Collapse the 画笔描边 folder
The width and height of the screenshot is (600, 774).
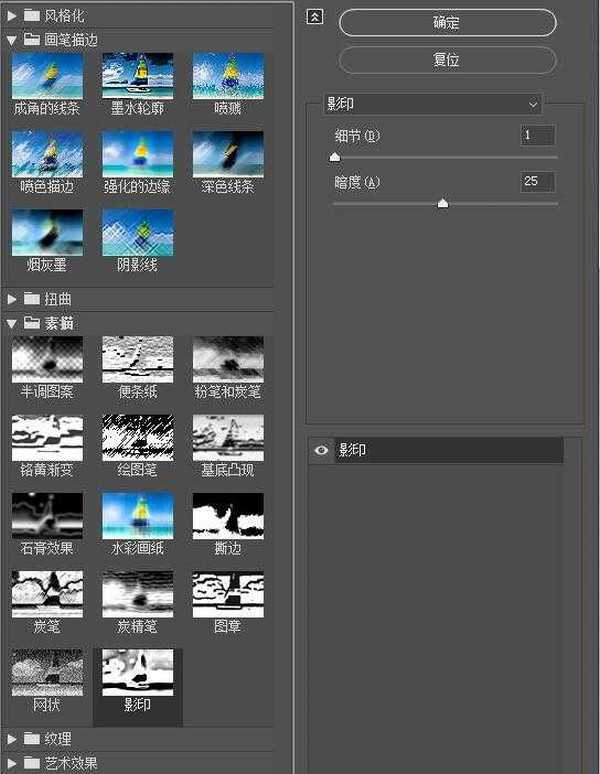point(12,40)
